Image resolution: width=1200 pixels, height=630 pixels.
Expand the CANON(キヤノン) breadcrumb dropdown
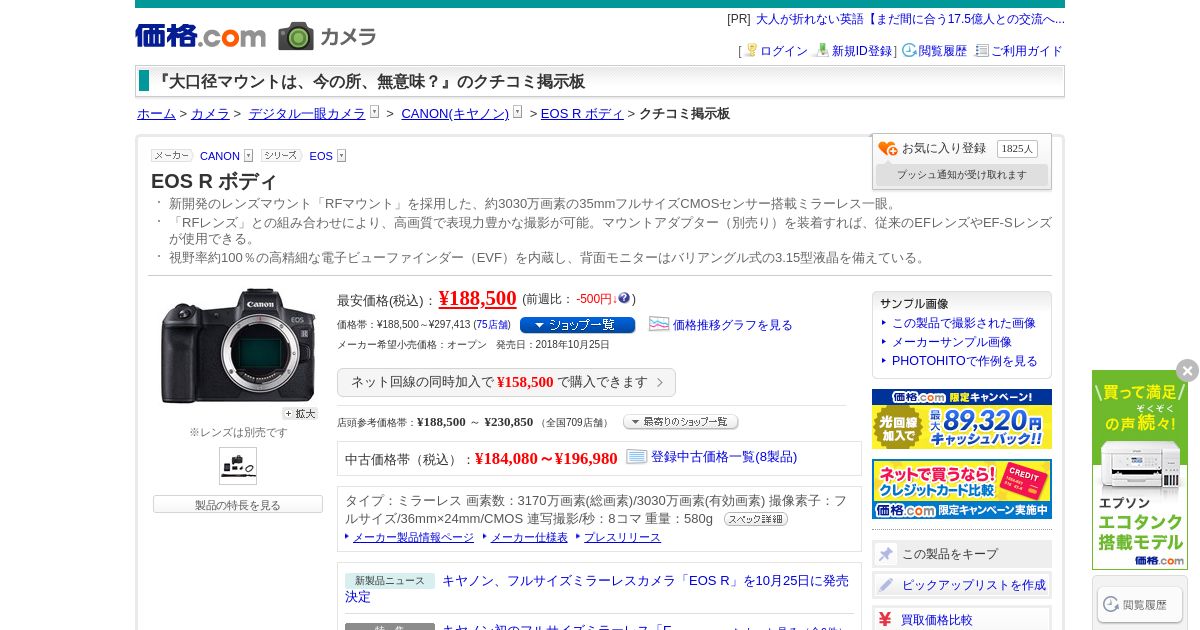point(517,112)
